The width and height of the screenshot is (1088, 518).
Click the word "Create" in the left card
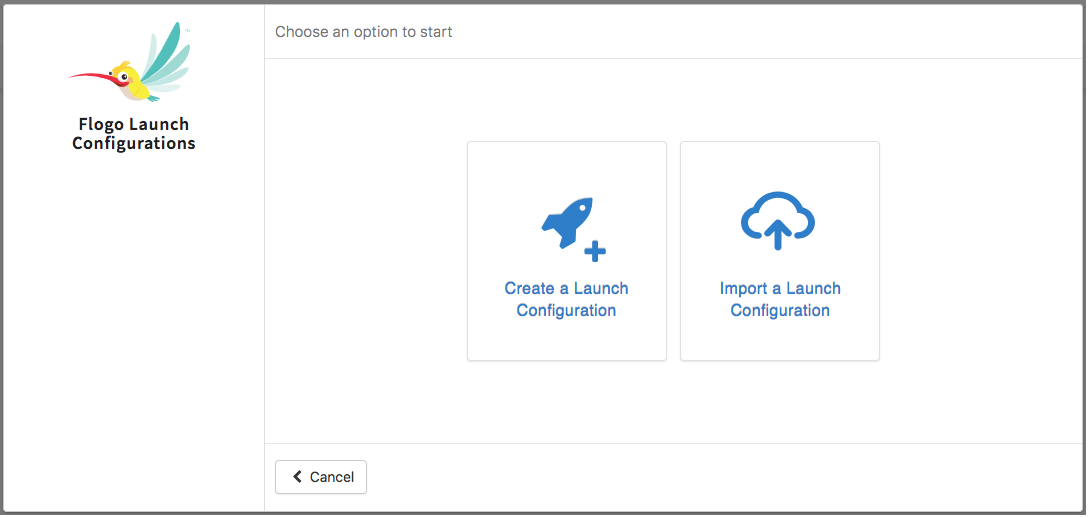(x=529, y=288)
